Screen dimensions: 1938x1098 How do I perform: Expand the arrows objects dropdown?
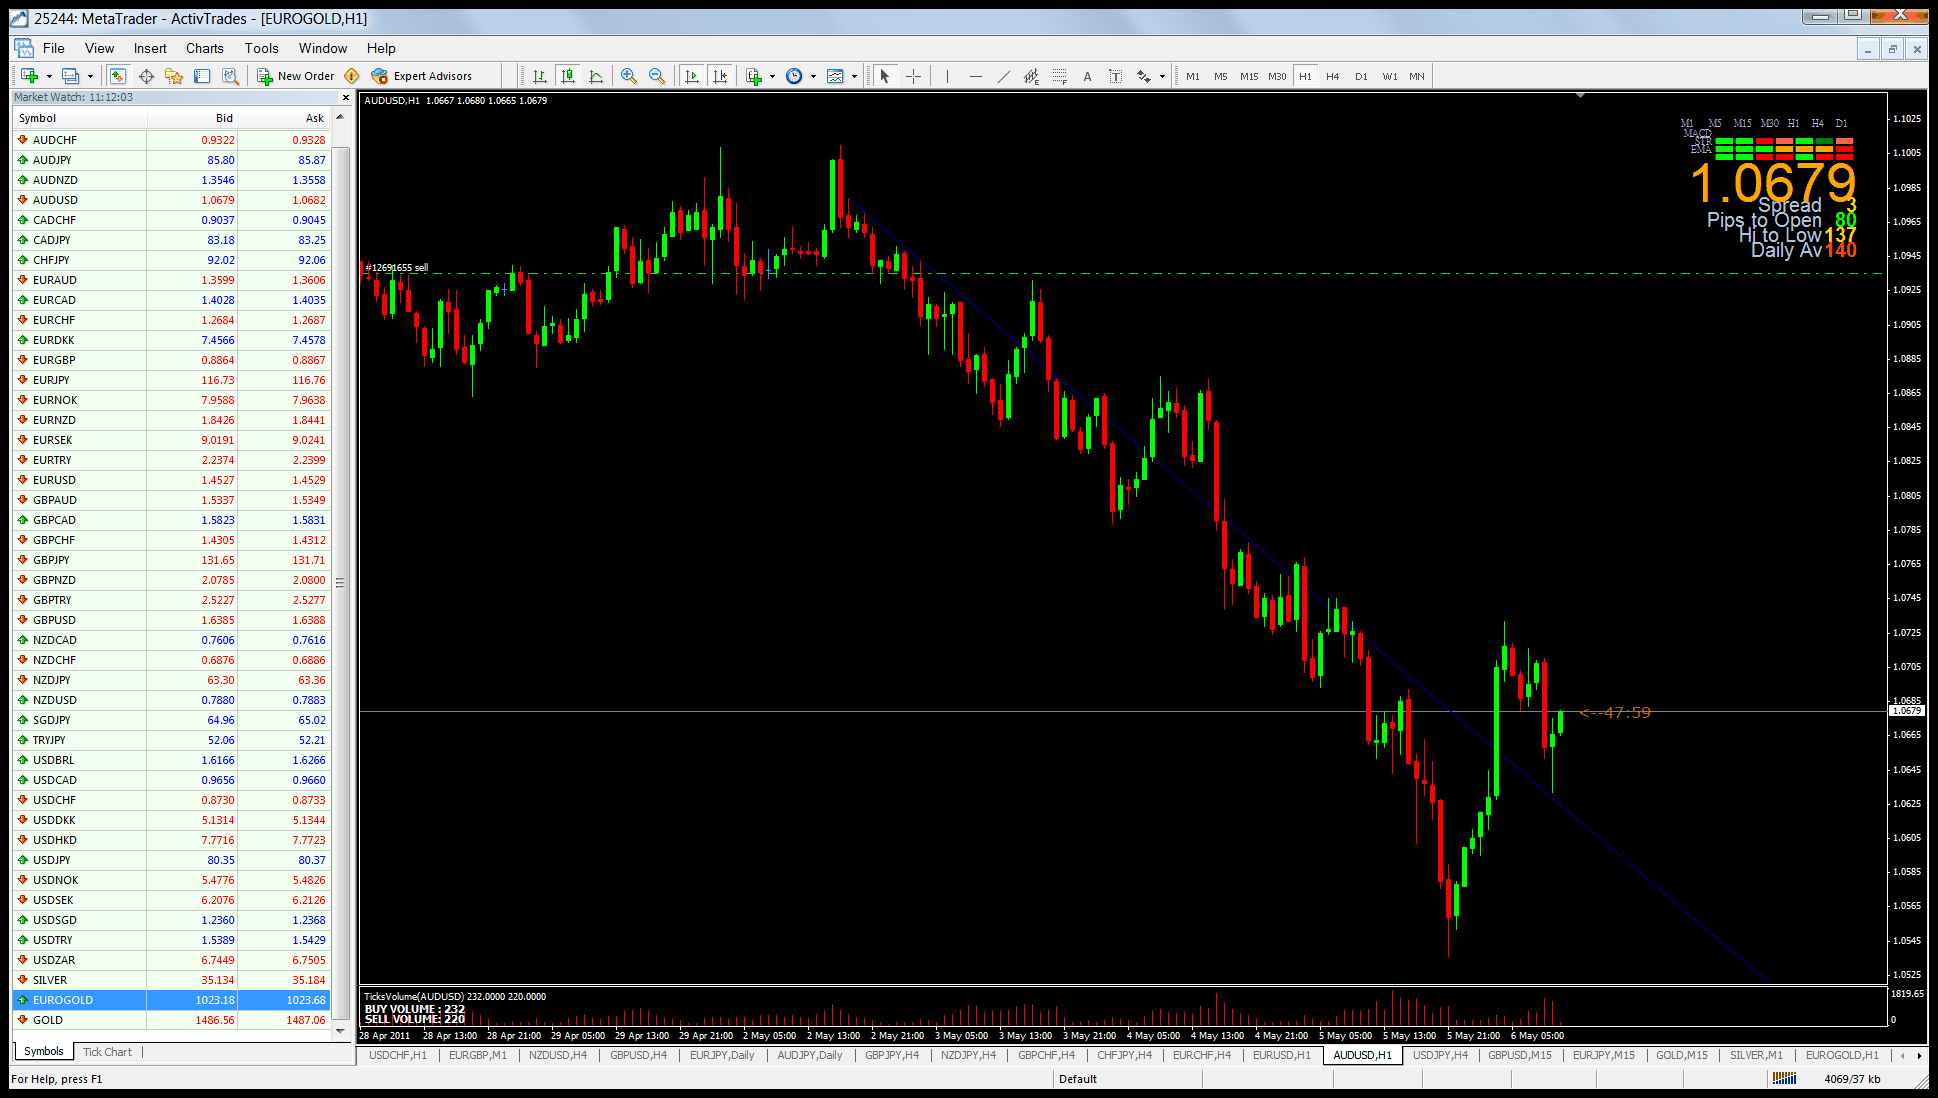coord(1162,76)
